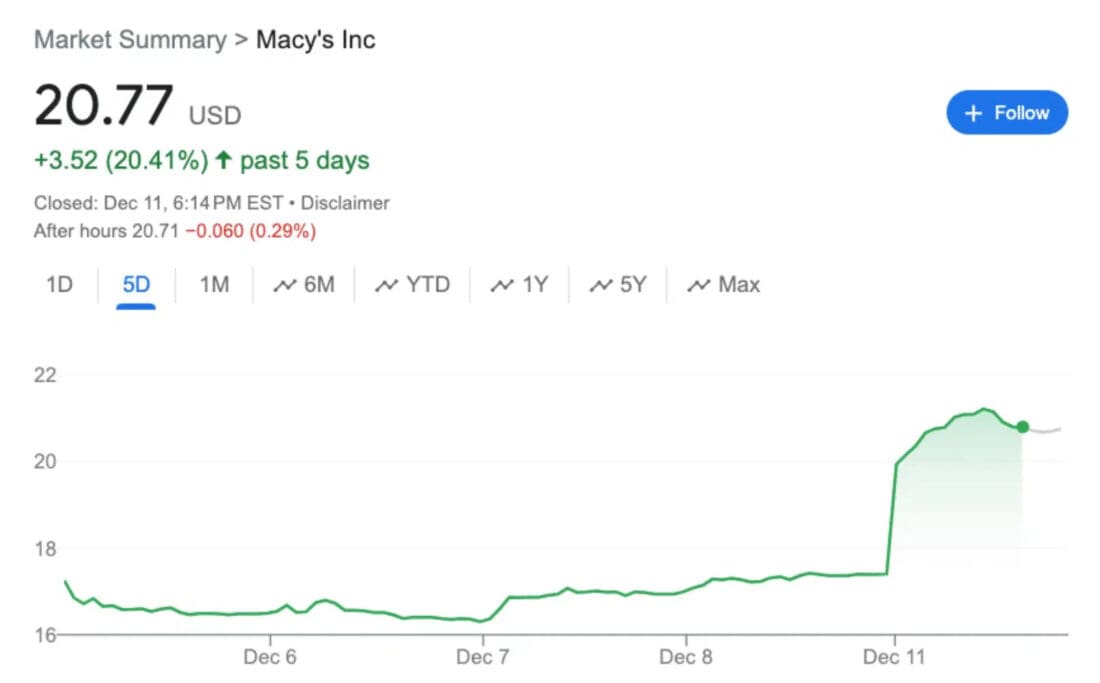Switch to the 1D chart view
This screenshot has height=683, width=1100.
tap(59, 285)
